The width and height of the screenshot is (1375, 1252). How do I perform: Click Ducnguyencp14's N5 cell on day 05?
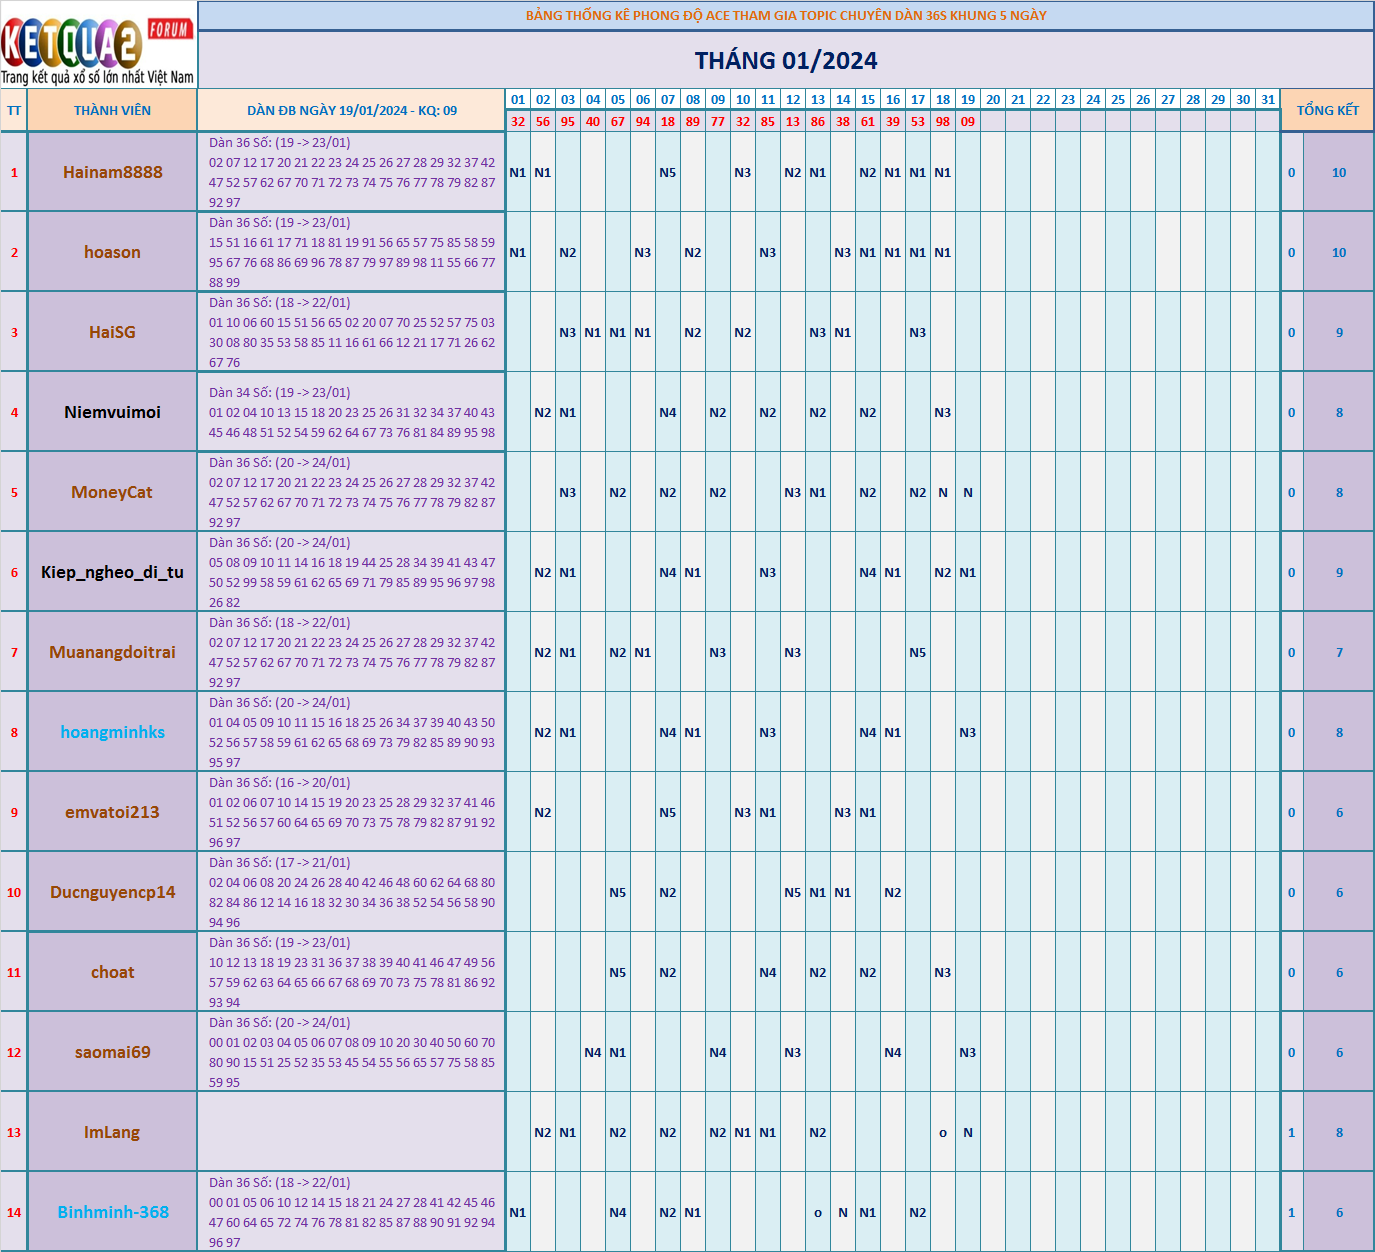pos(618,892)
